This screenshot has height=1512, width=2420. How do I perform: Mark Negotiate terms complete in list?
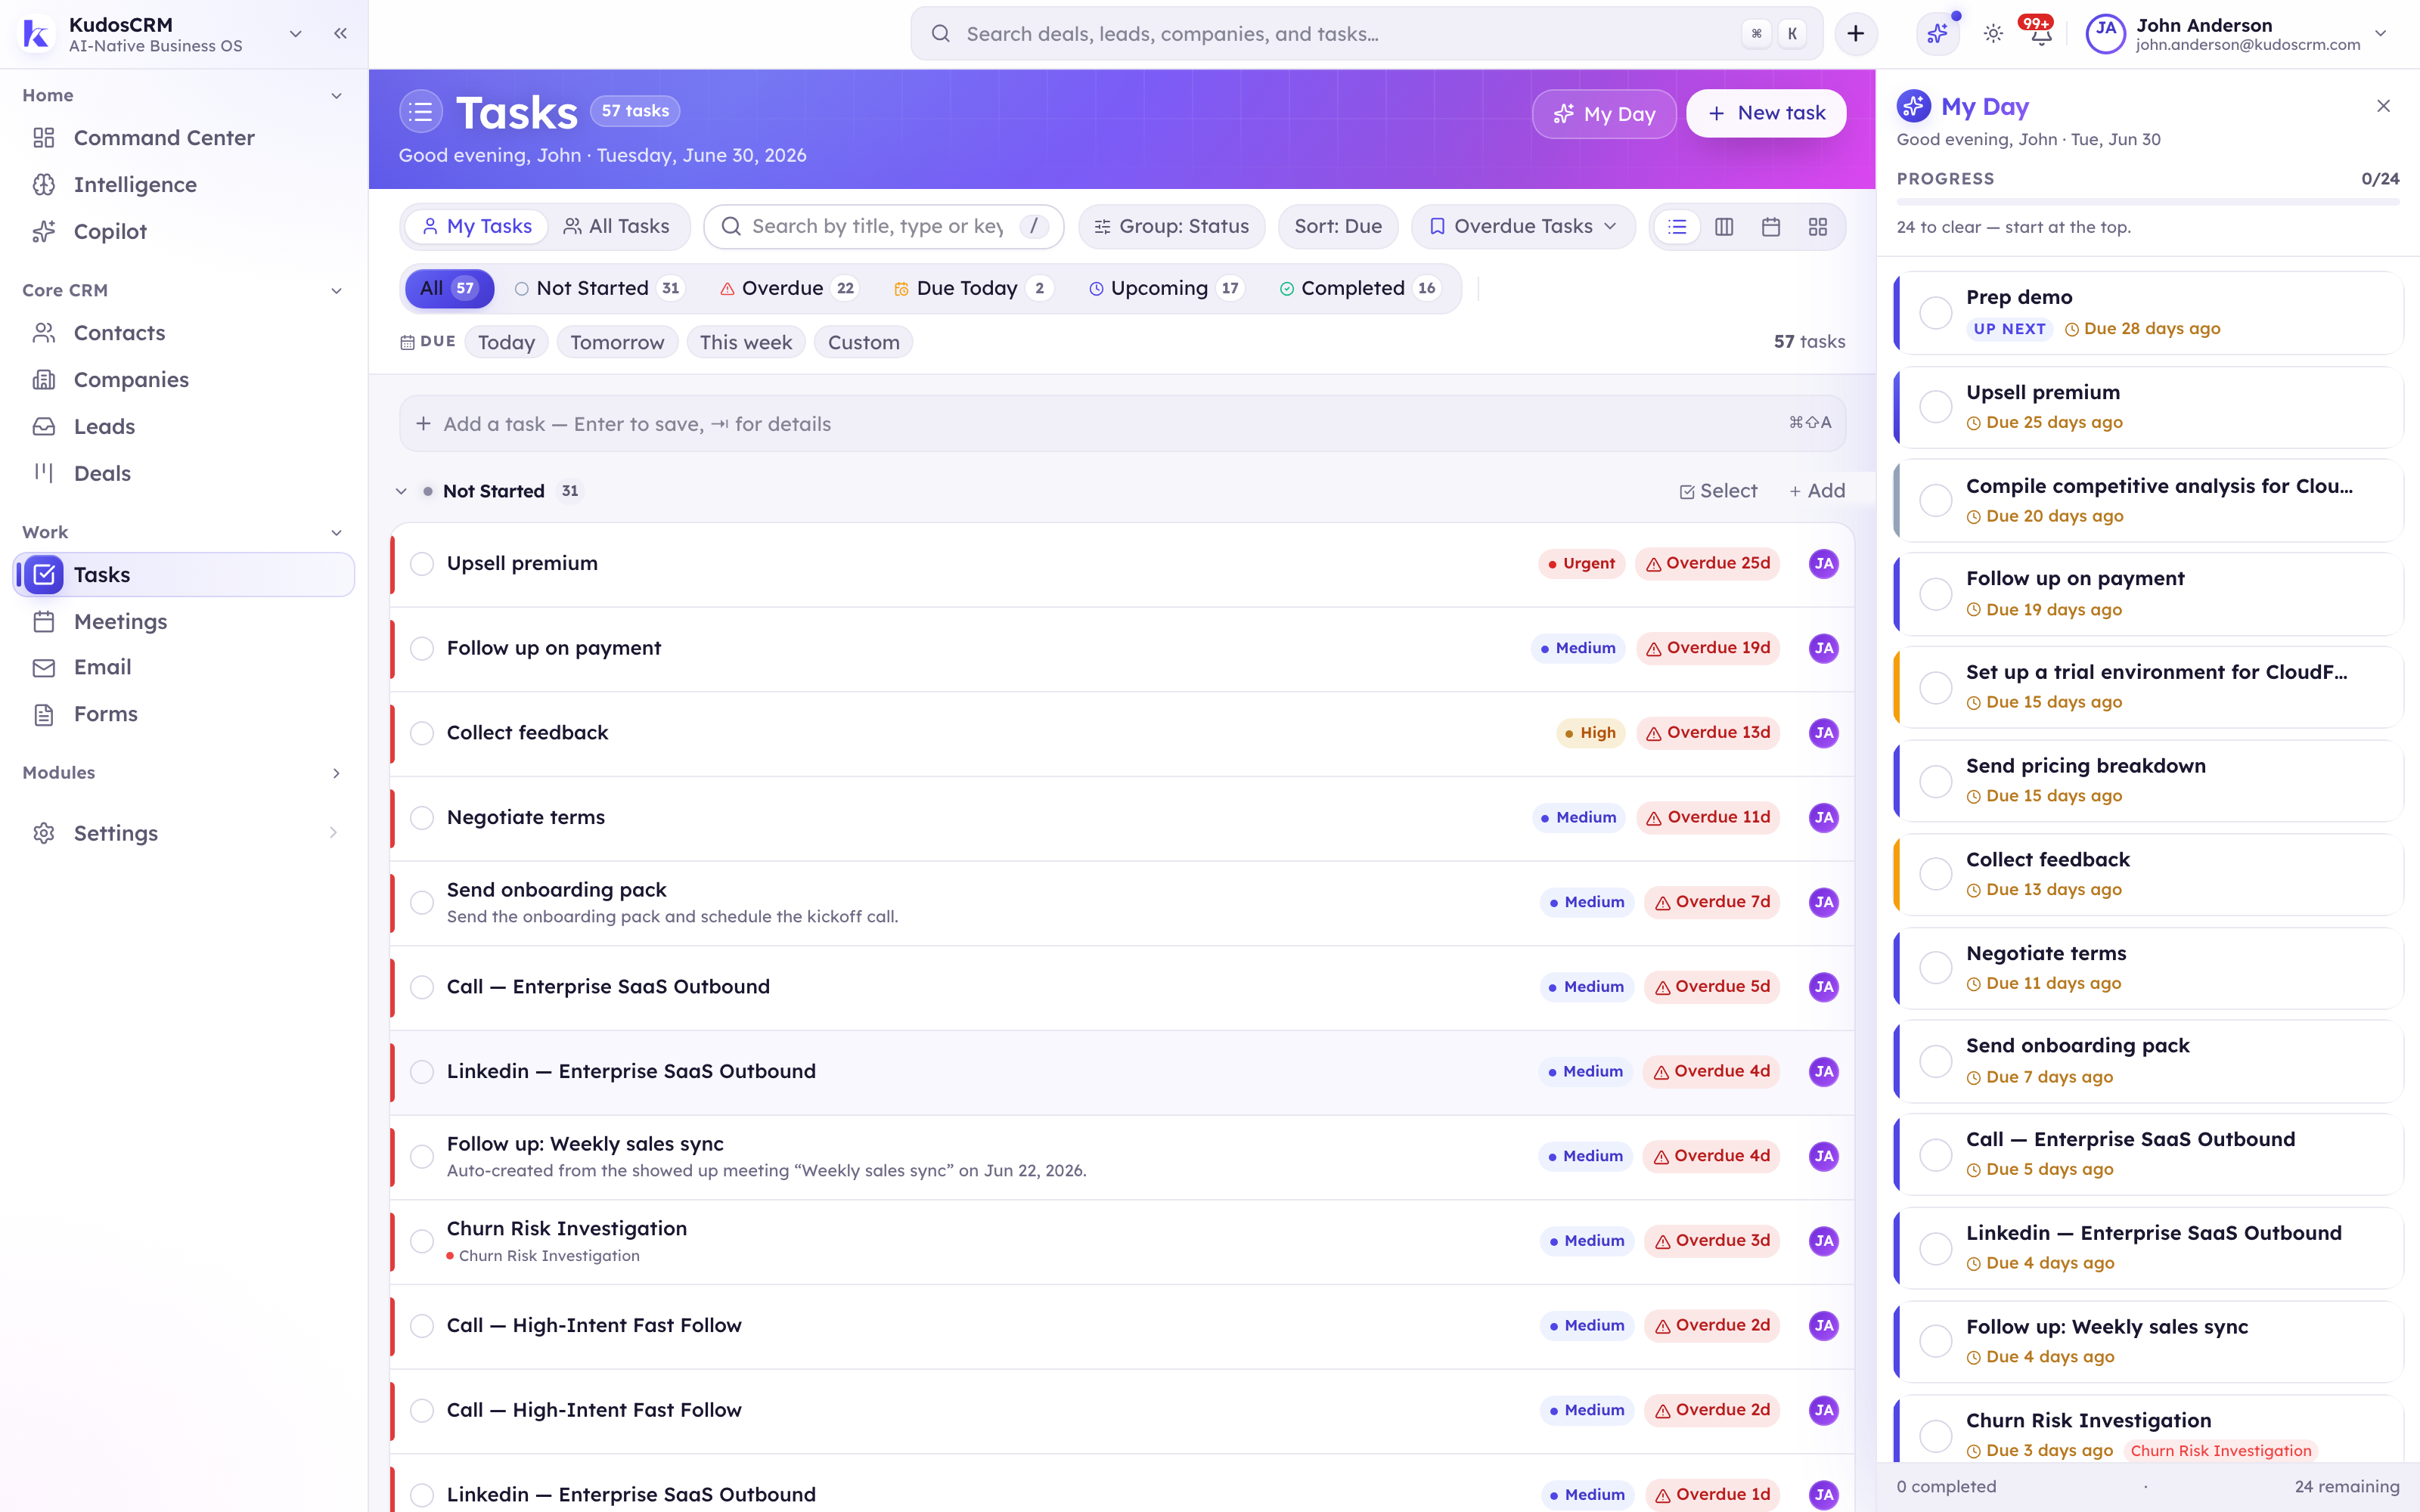click(x=422, y=818)
